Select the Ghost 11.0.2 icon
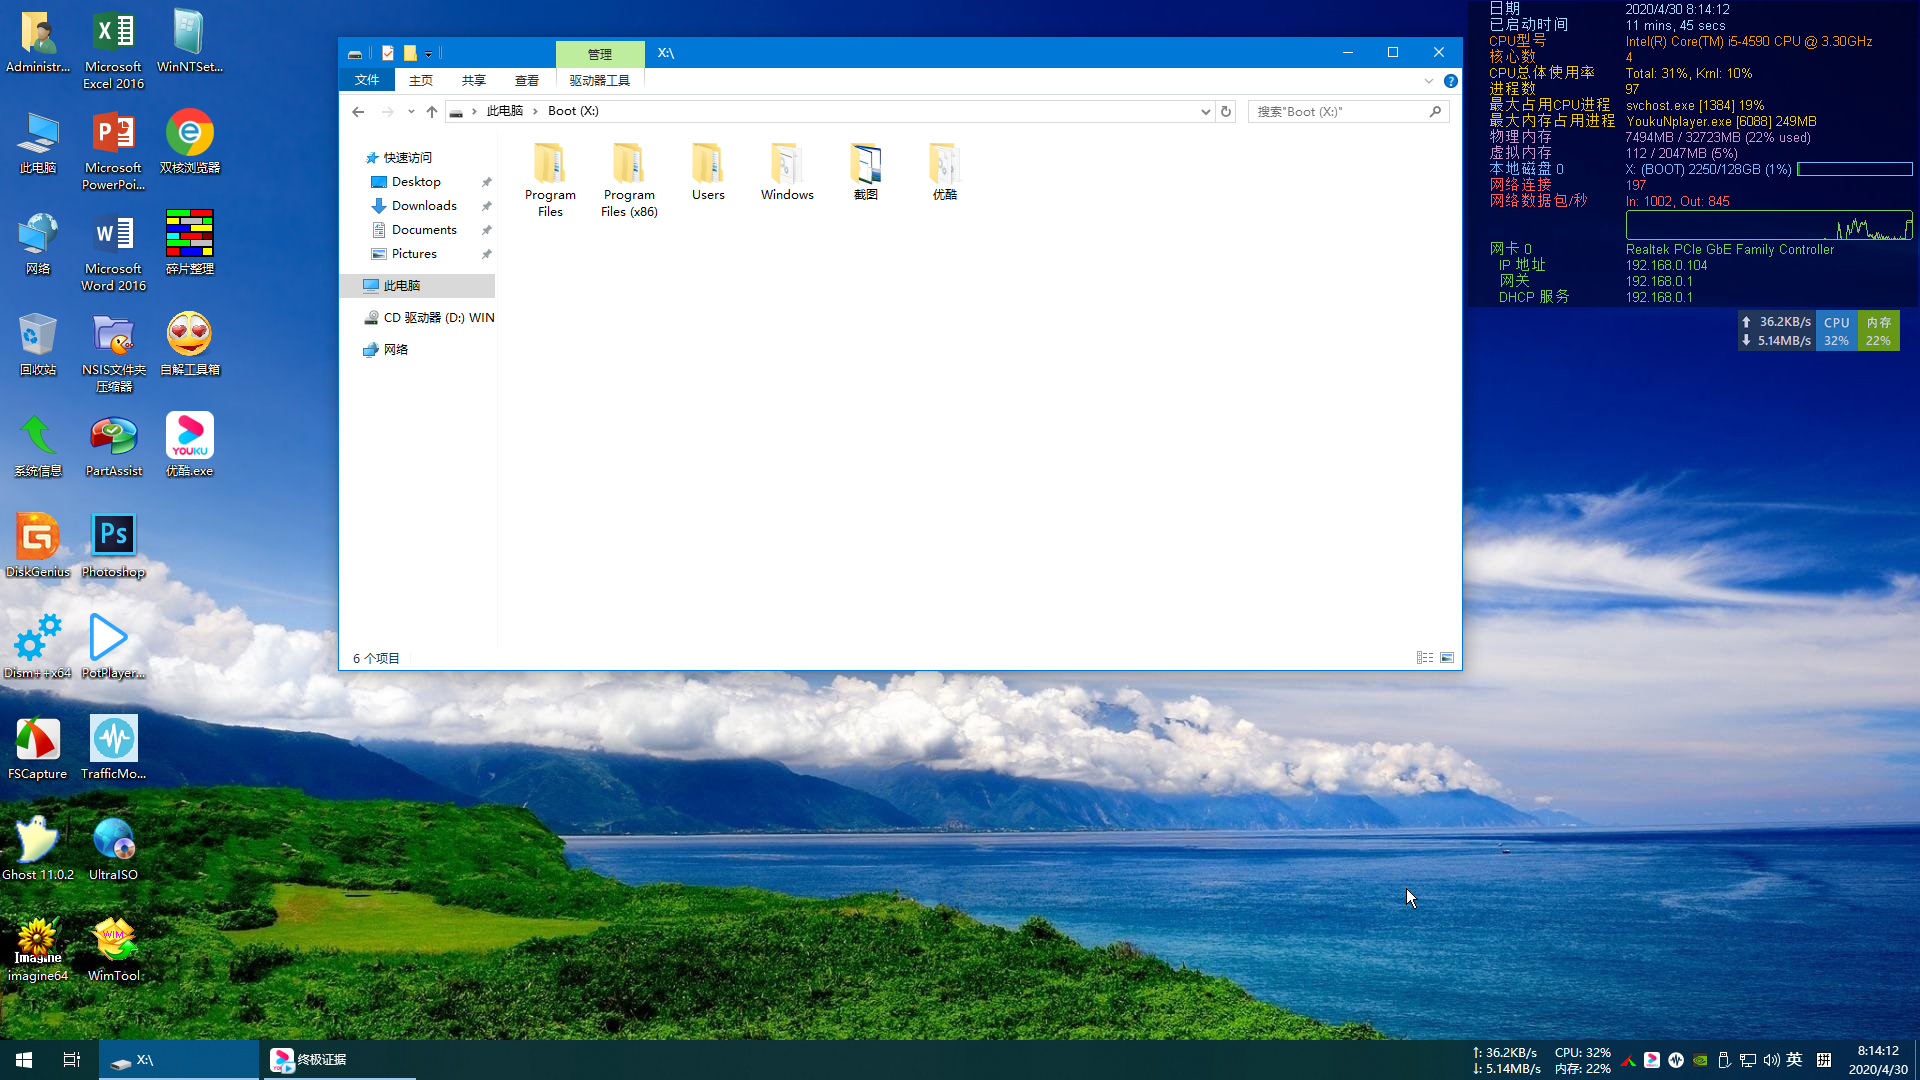The image size is (1920, 1080). pyautogui.click(x=38, y=850)
